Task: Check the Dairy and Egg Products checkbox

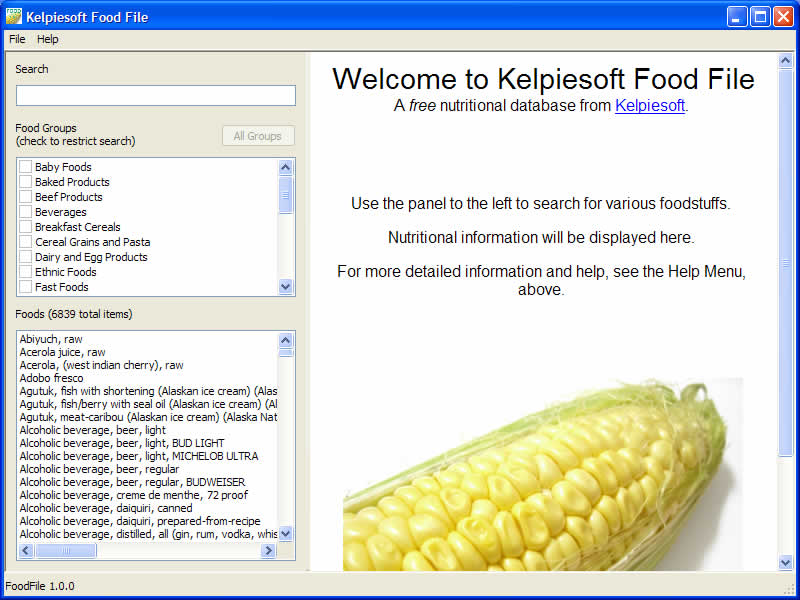Action: pos(26,257)
